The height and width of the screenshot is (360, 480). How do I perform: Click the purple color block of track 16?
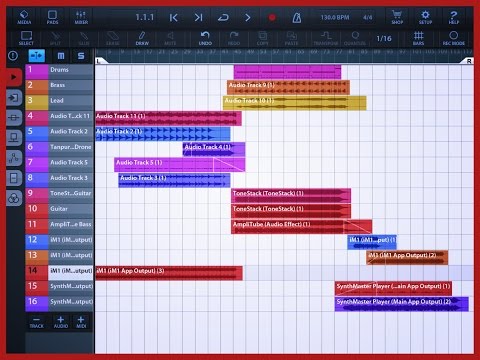[37, 303]
